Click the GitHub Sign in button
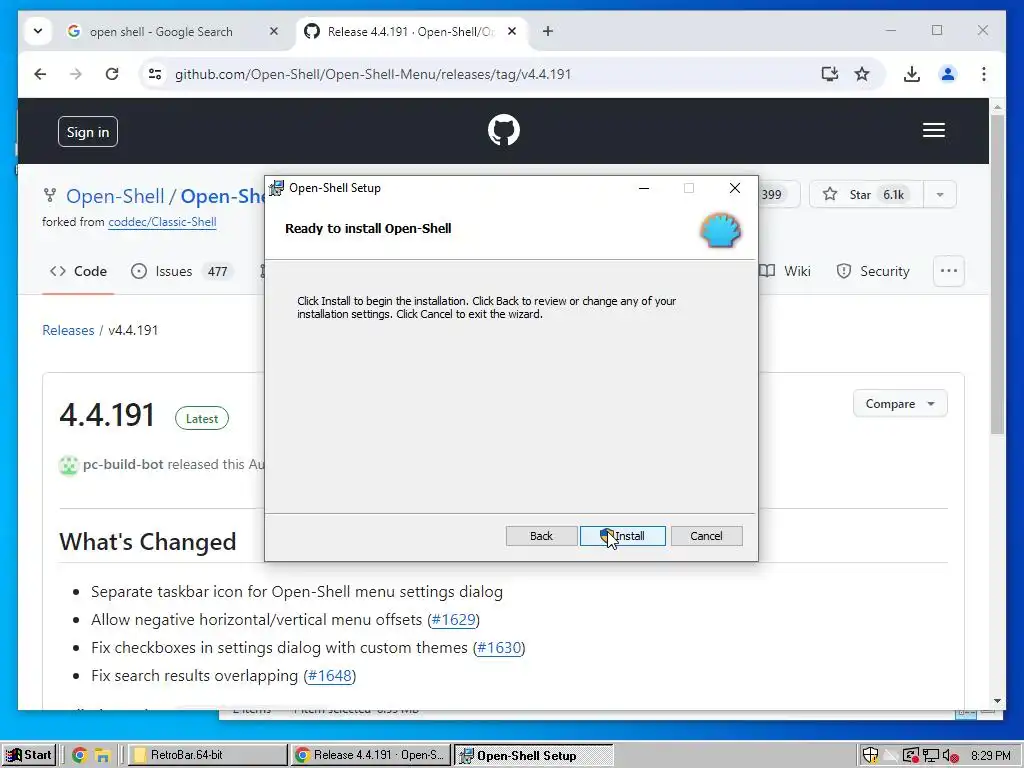1024x768 pixels. coord(88,131)
